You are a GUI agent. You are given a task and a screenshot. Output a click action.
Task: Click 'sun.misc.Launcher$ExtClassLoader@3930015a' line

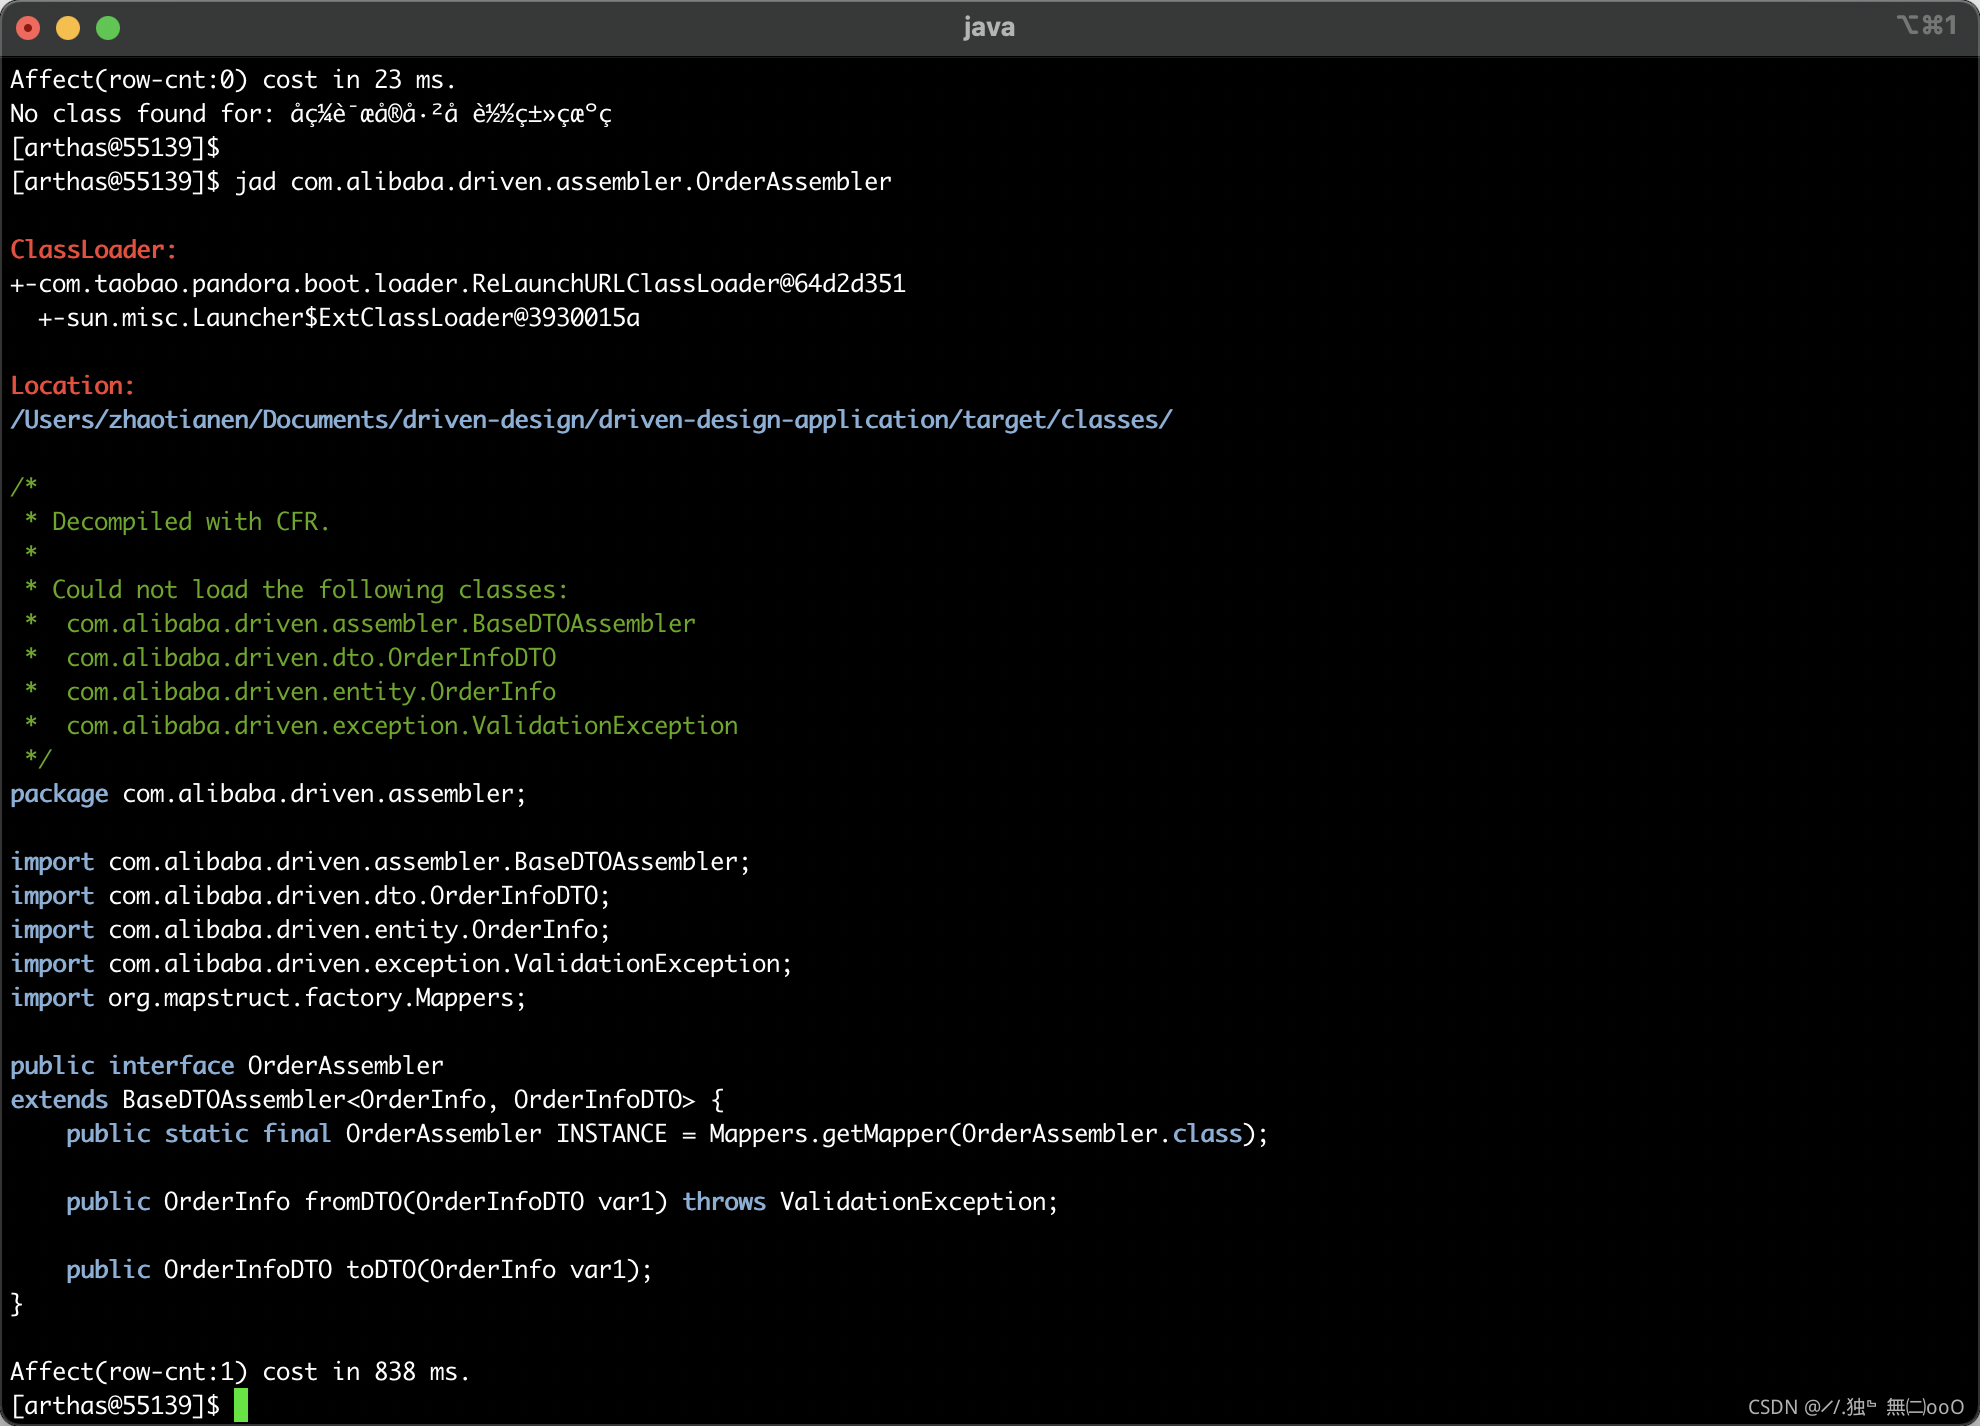coord(339,318)
